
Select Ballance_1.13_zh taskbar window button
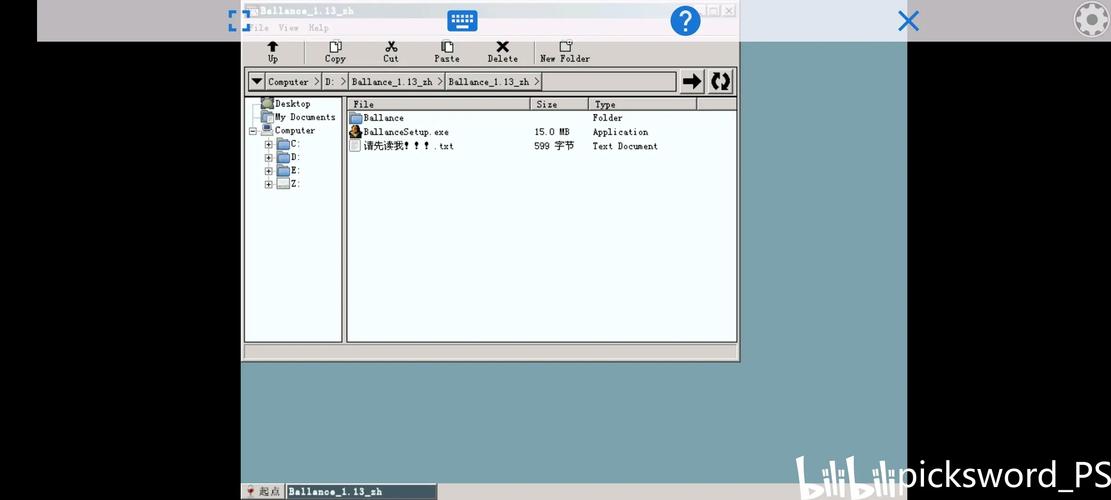tap(361, 492)
